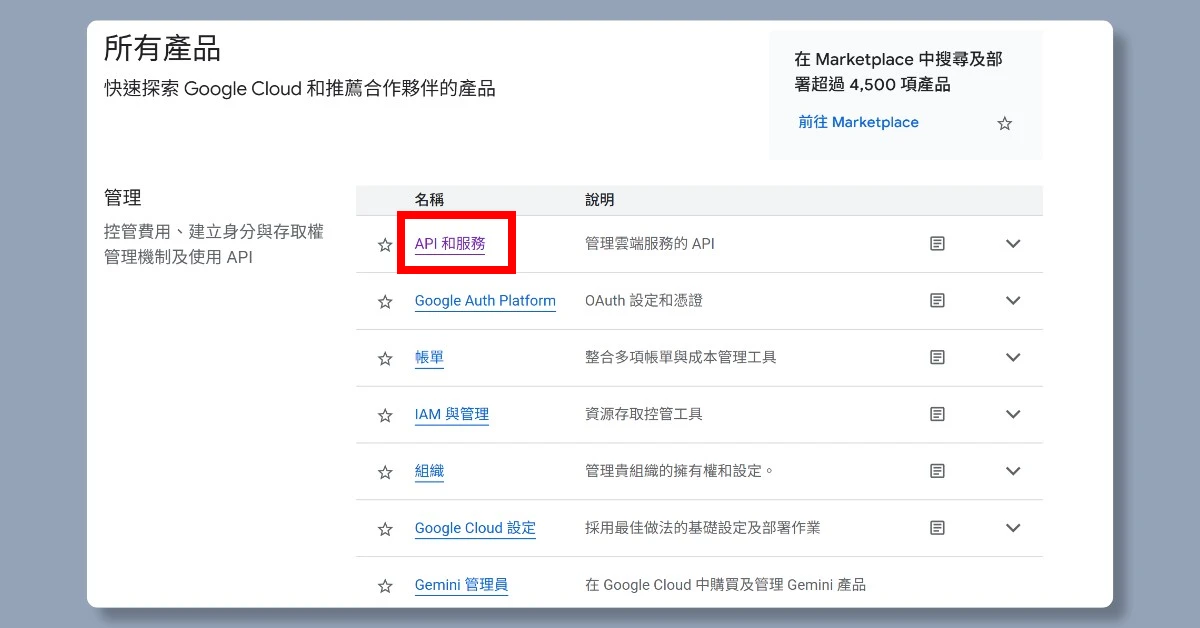Open the 組織 link

[x=429, y=471]
